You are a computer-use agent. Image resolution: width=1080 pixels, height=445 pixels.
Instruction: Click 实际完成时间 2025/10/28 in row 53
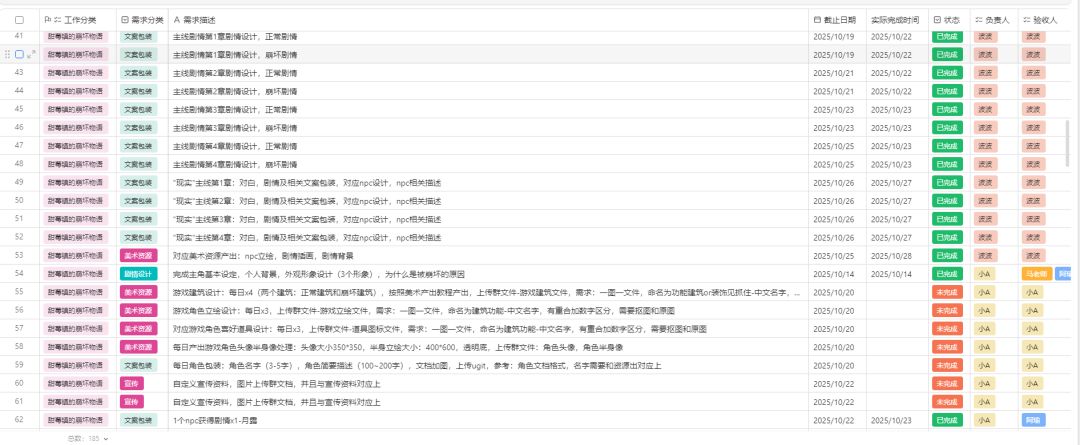pyautogui.click(x=891, y=256)
